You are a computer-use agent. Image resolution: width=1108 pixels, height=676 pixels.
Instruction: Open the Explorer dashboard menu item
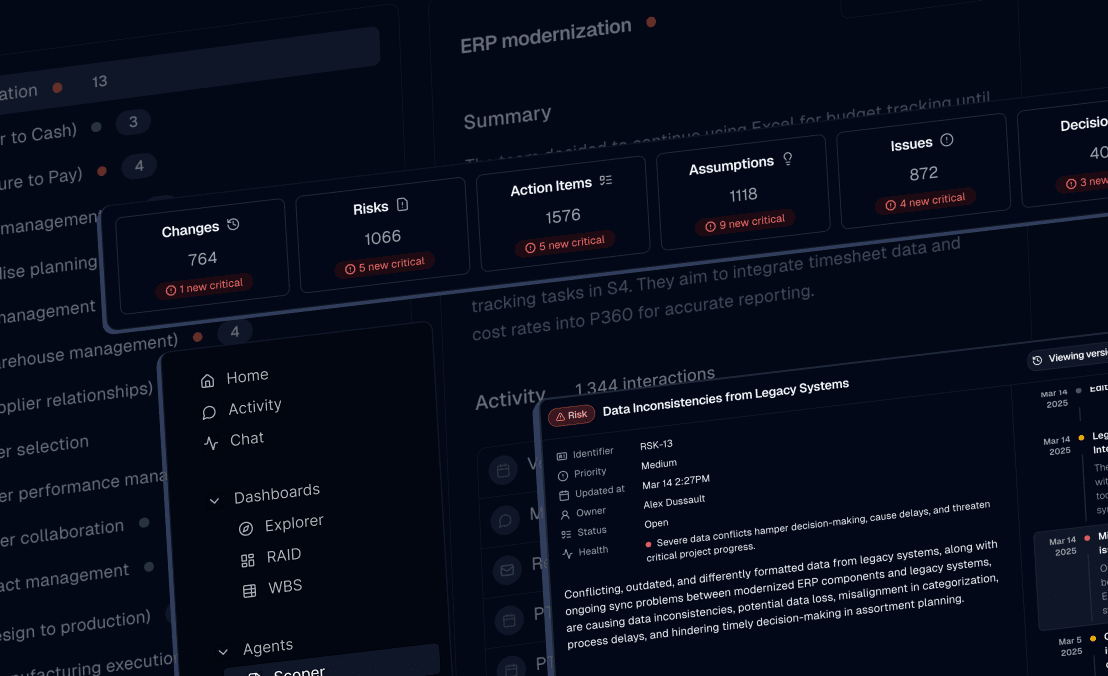tap(293, 523)
